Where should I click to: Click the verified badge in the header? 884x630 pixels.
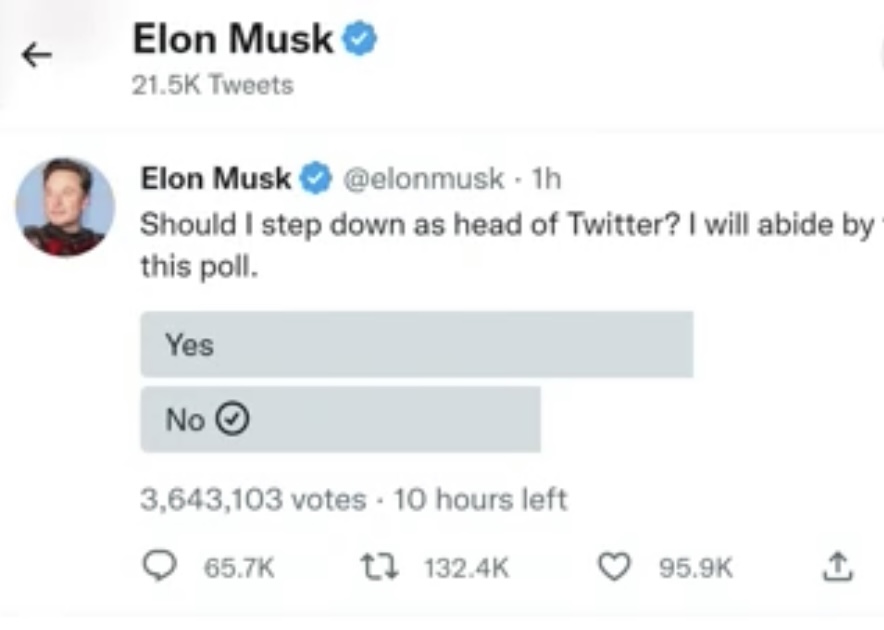pyautogui.click(x=359, y=41)
